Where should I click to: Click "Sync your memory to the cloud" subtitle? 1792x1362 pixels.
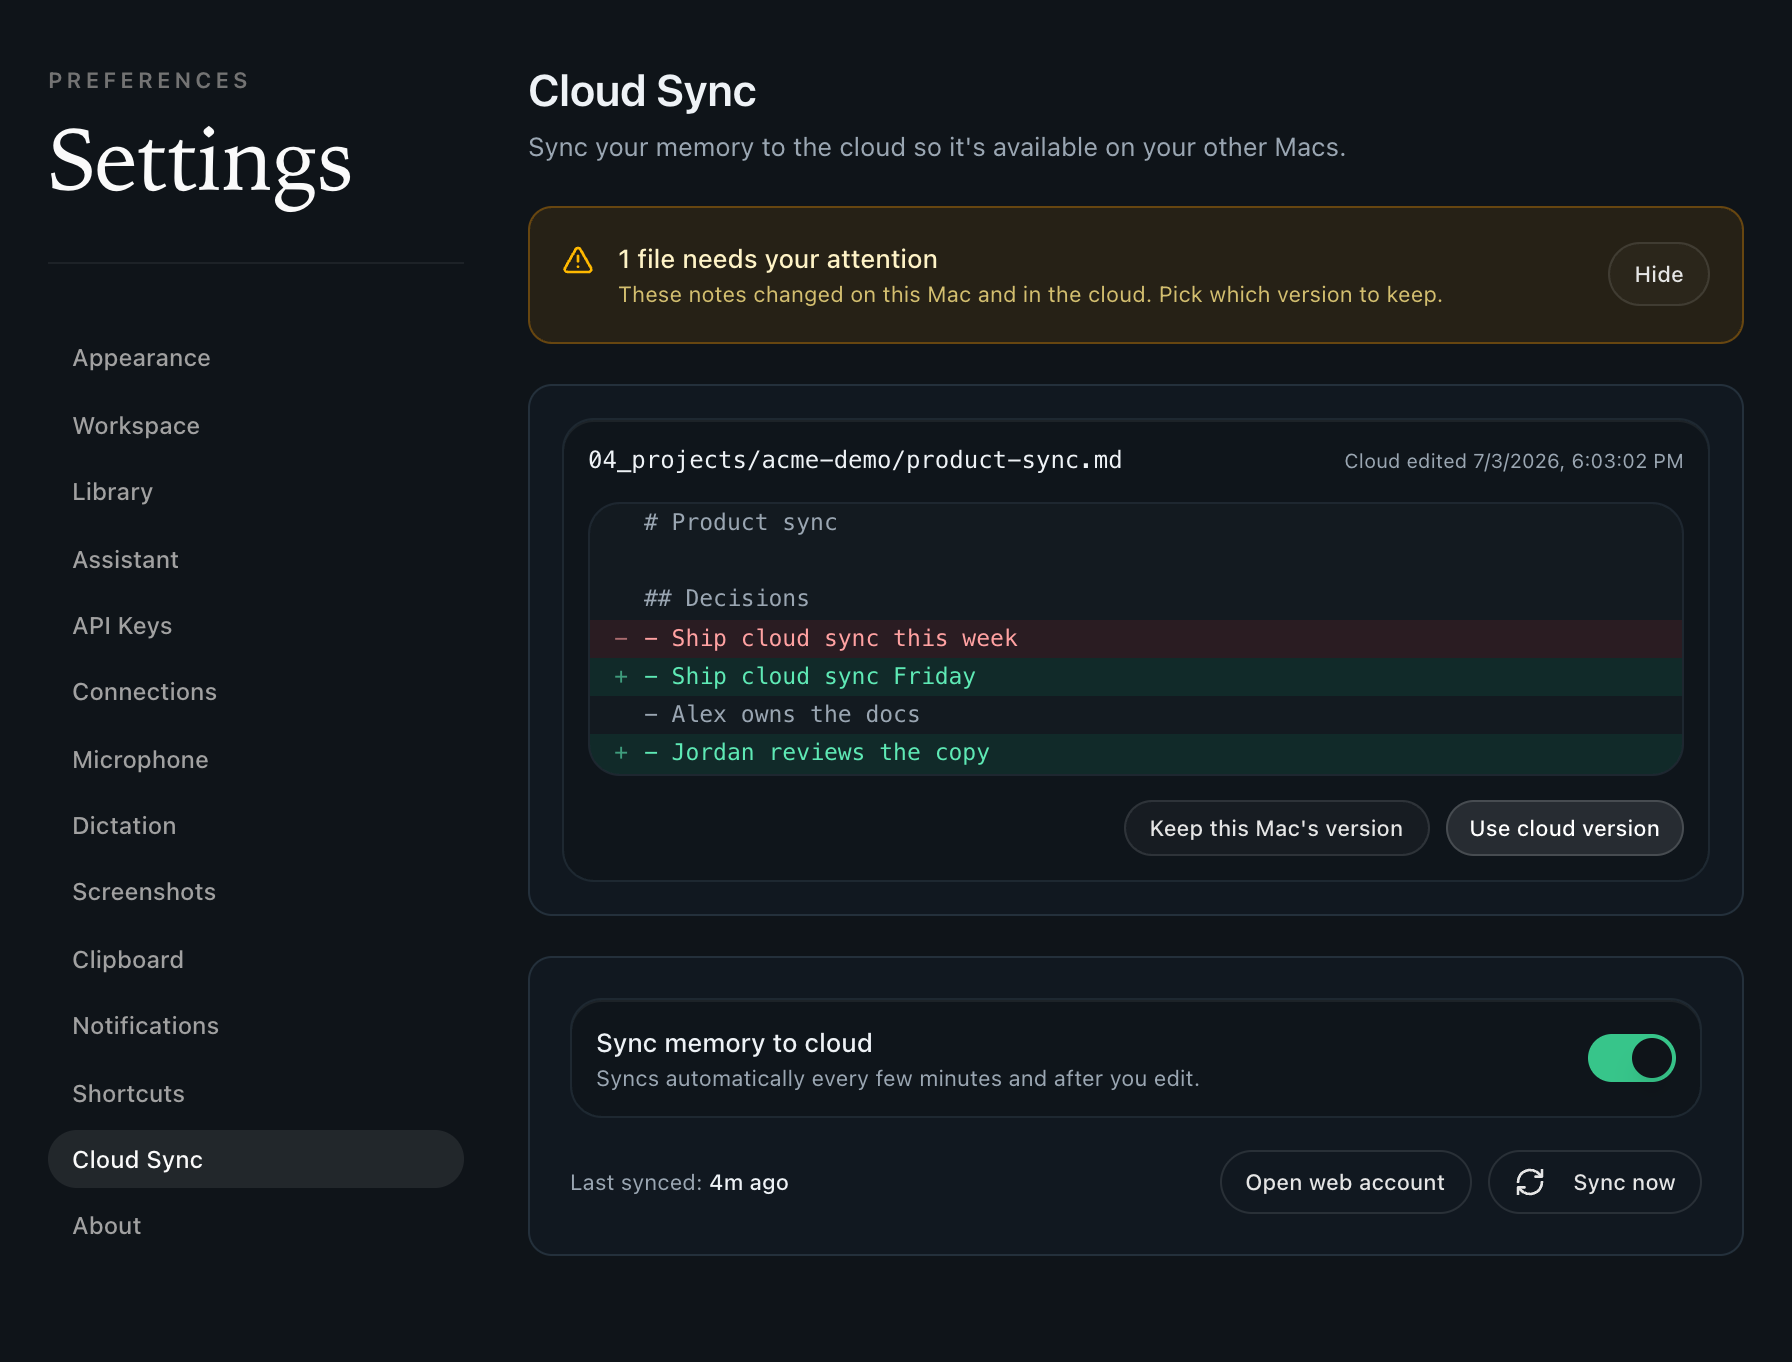[x=937, y=147]
